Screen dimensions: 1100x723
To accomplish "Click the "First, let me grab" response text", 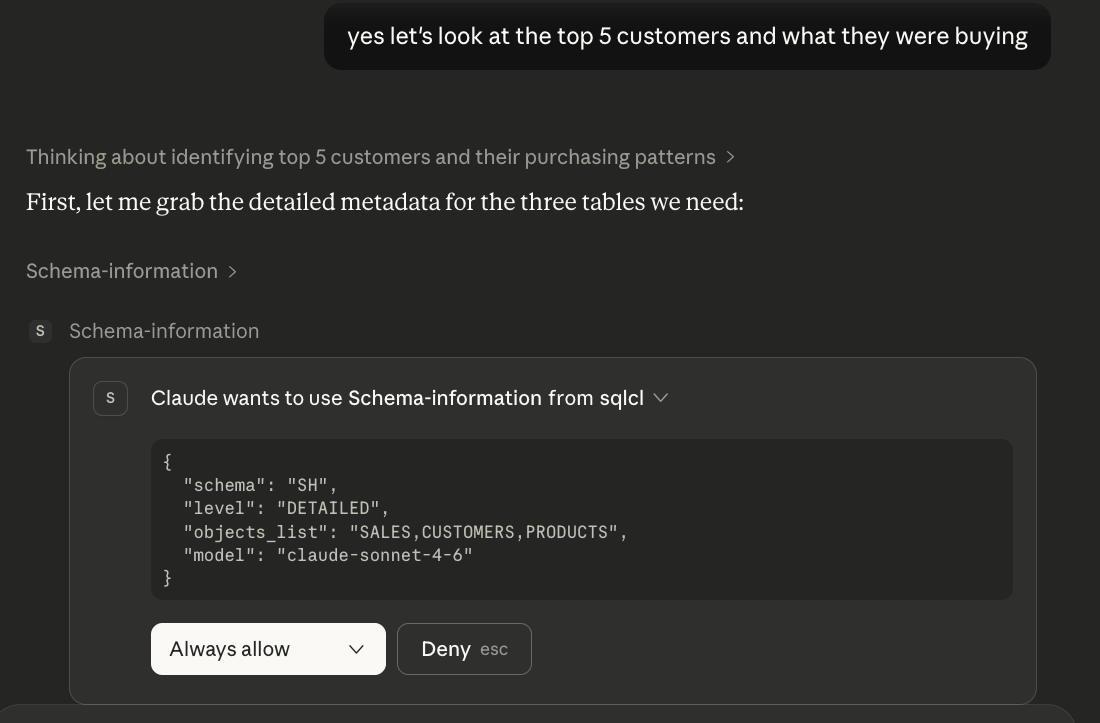I will point(385,203).
